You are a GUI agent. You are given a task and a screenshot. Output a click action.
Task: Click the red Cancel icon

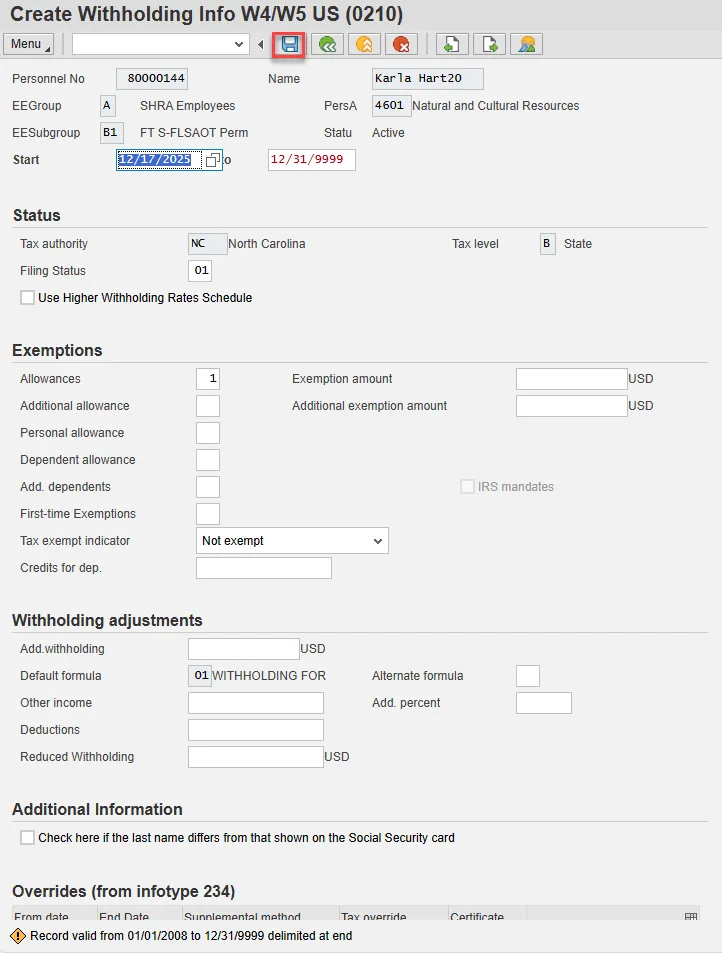tap(402, 44)
